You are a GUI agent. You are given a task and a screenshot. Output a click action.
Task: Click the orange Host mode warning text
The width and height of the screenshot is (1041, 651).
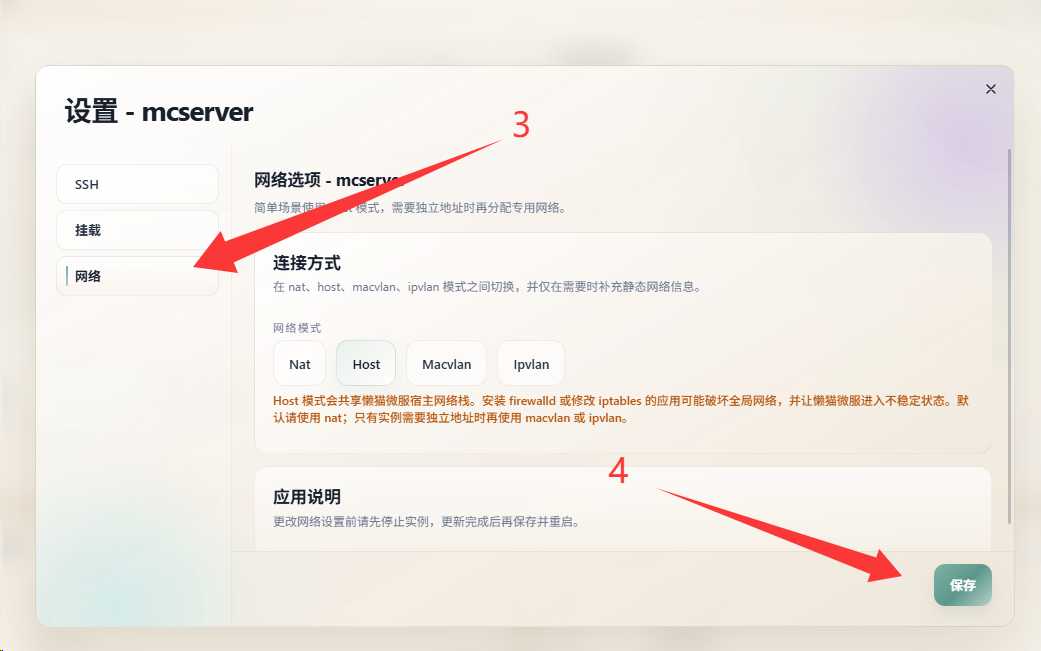coord(621,409)
